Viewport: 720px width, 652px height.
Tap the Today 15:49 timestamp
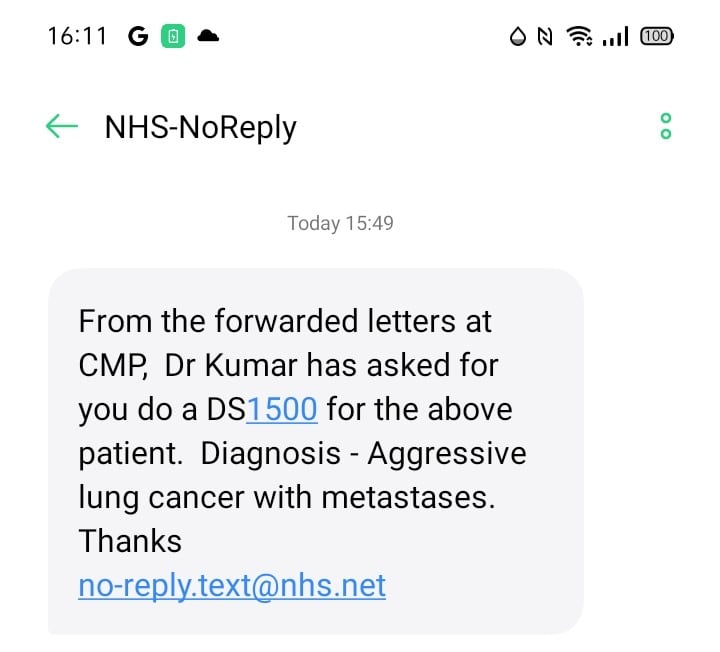pyautogui.click(x=340, y=223)
